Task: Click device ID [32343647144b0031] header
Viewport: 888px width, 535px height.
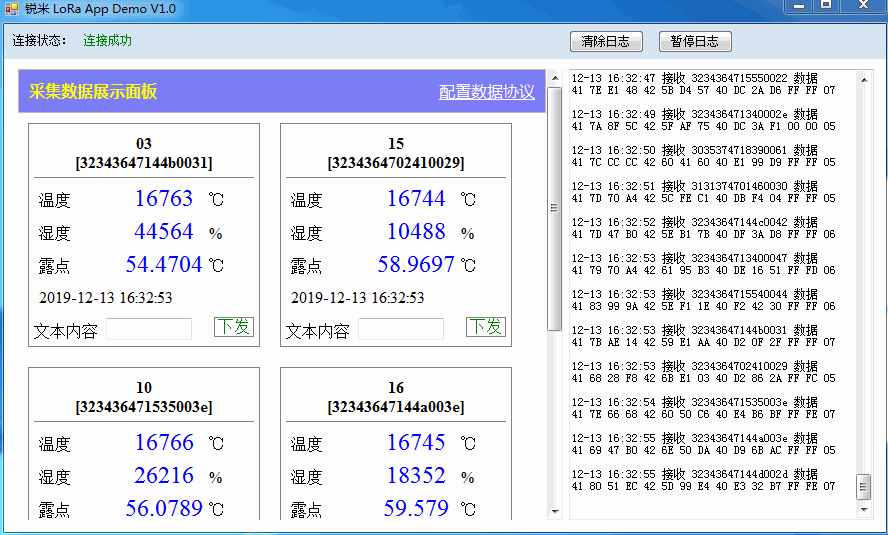Action: coord(144,164)
